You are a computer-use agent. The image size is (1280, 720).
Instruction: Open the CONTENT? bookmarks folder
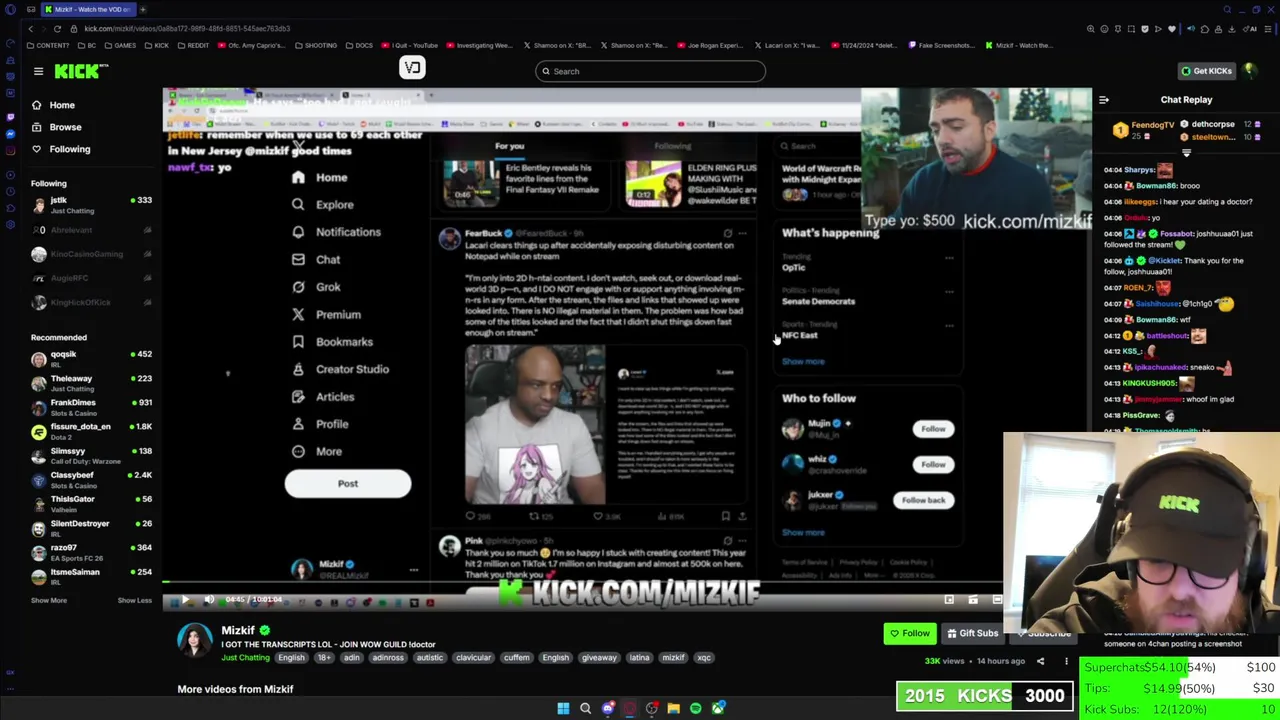tap(49, 45)
